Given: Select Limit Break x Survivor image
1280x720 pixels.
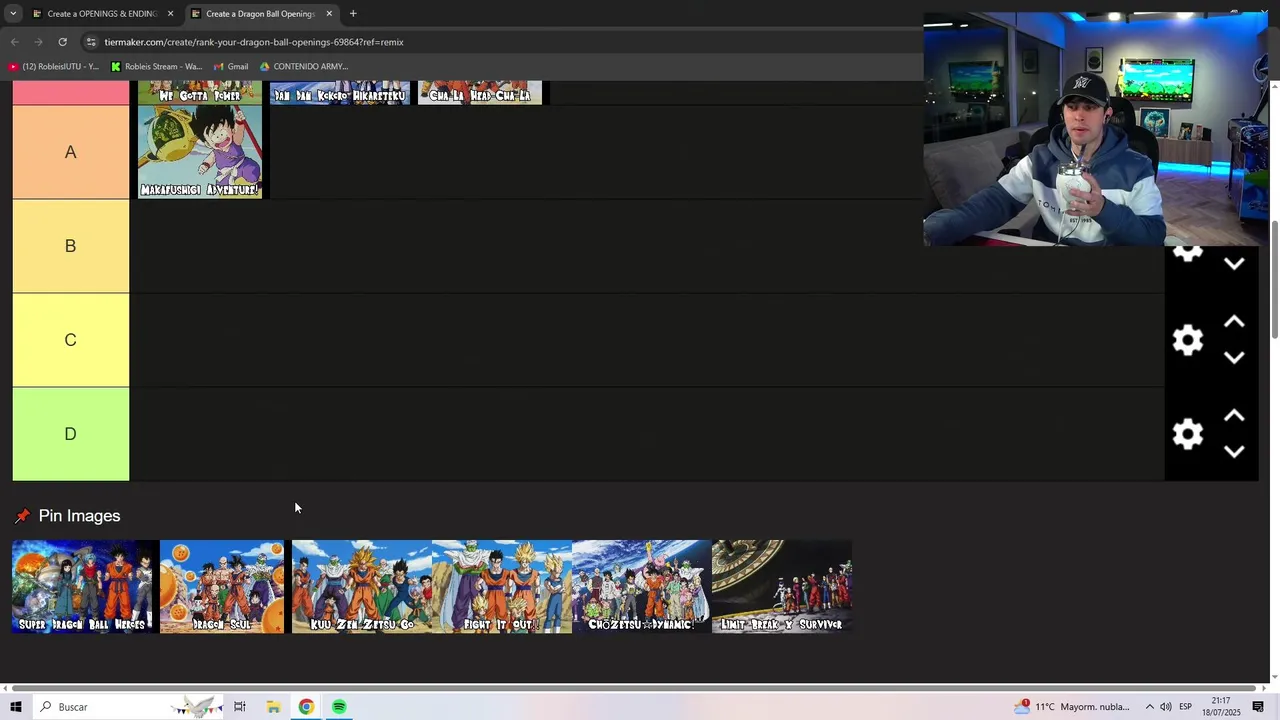Looking at the screenshot, I should coord(782,587).
